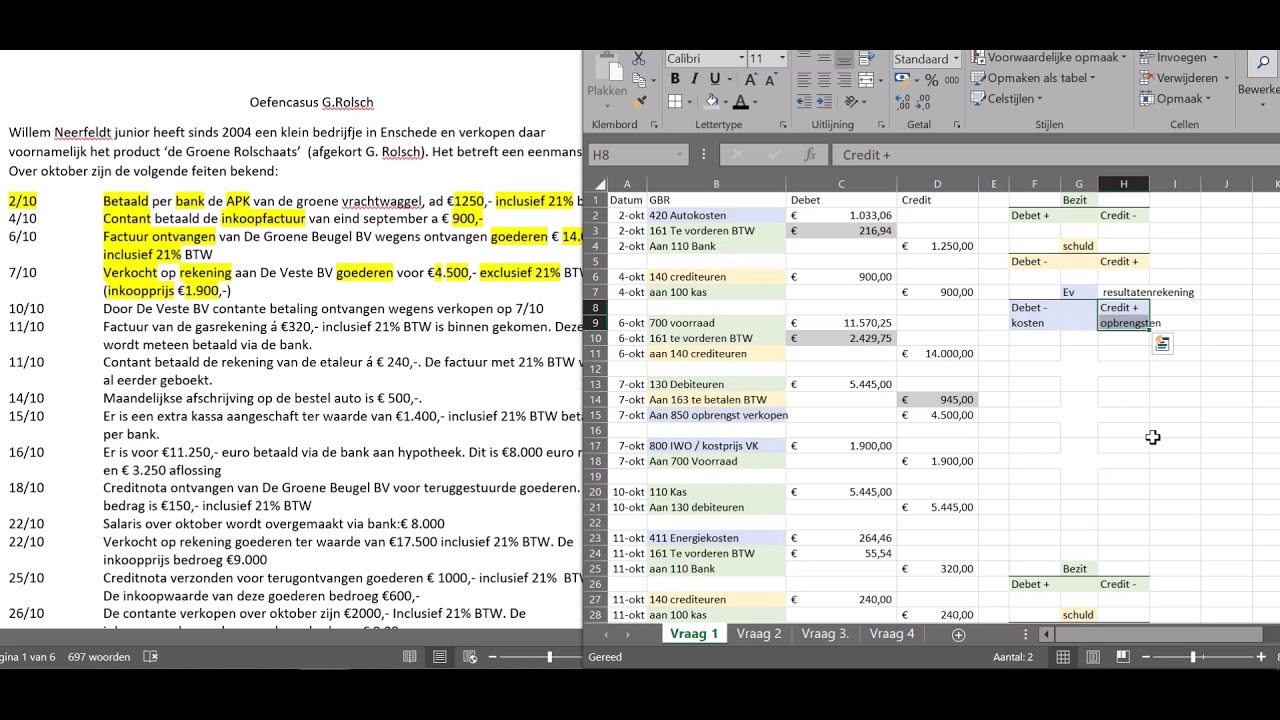Click Excel Page Layout view icon
This screenshot has height=720, width=1280.
[1093, 657]
